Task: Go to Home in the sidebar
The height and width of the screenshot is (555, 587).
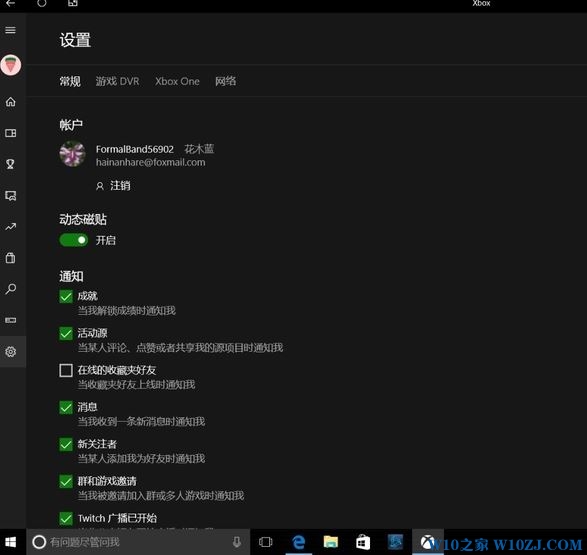Action: [x=10, y=101]
